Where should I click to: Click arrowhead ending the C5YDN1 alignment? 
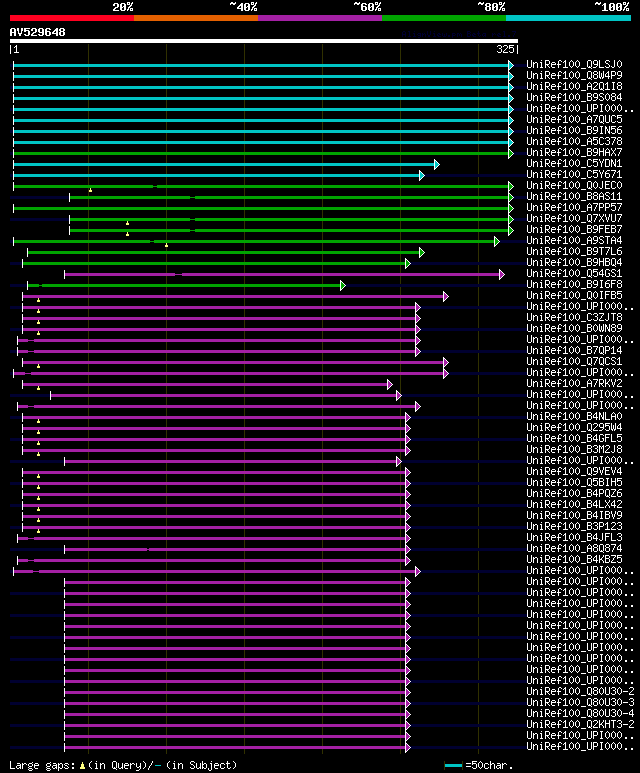coord(436,164)
